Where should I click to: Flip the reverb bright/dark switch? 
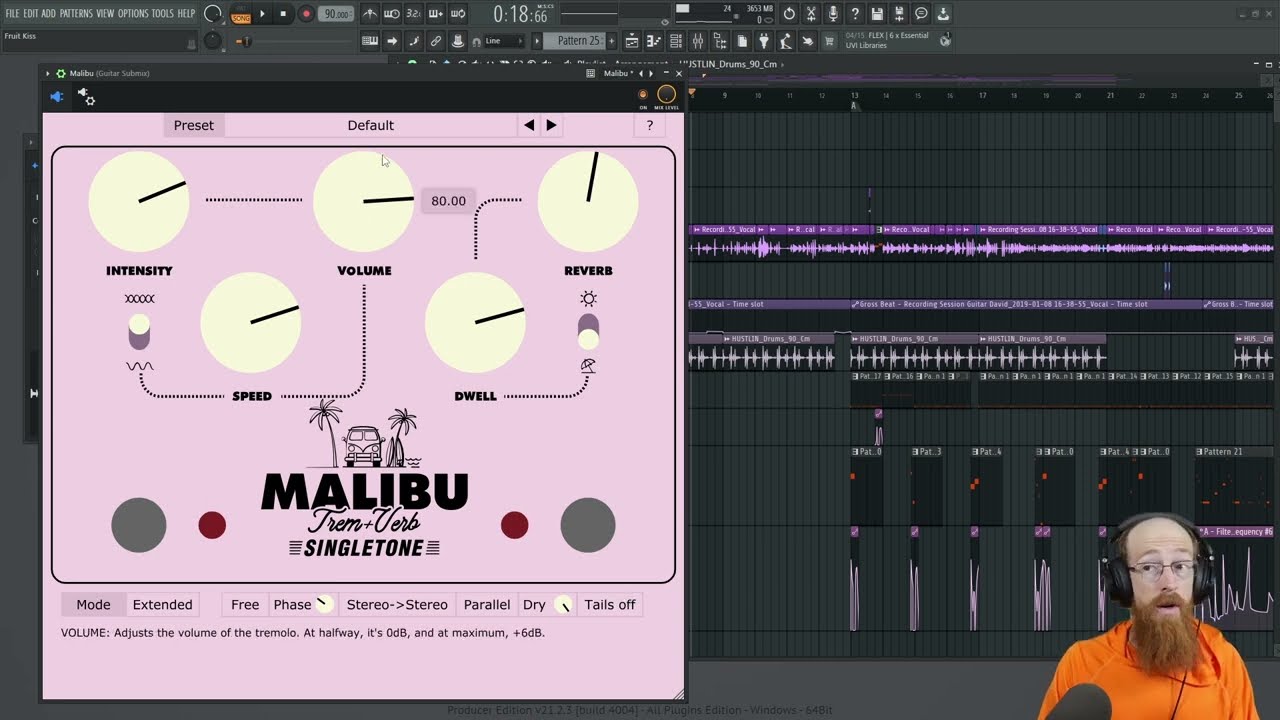tap(588, 332)
